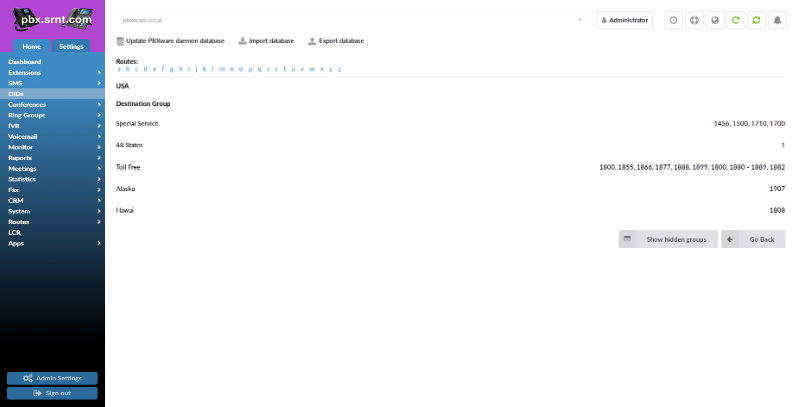Image resolution: width=797 pixels, height=407 pixels.
Task: Select the Alaska destination group
Action: (x=125, y=189)
